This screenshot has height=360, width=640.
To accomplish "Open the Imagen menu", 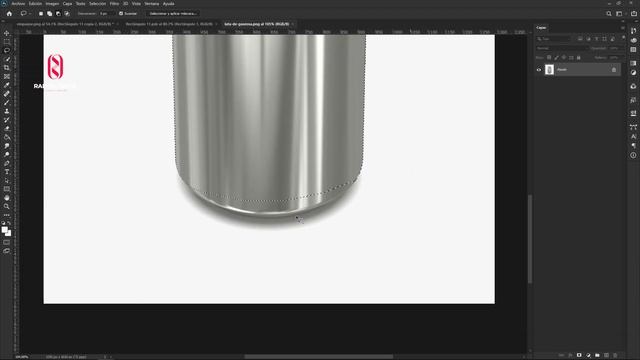I will pyautogui.click(x=52, y=3).
